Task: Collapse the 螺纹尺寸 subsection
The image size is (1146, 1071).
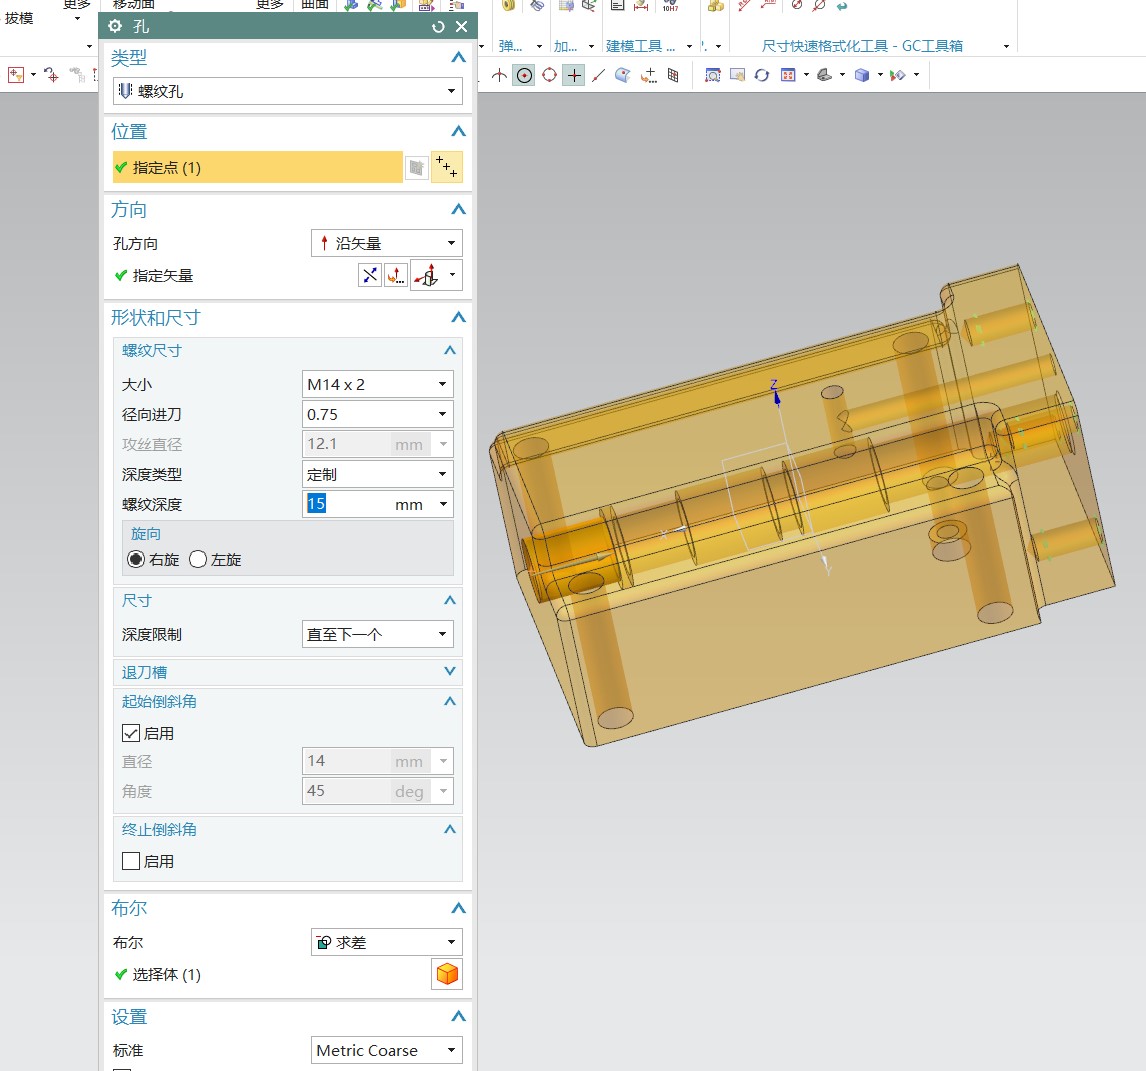Action: pyautogui.click(x=450, y=350)
